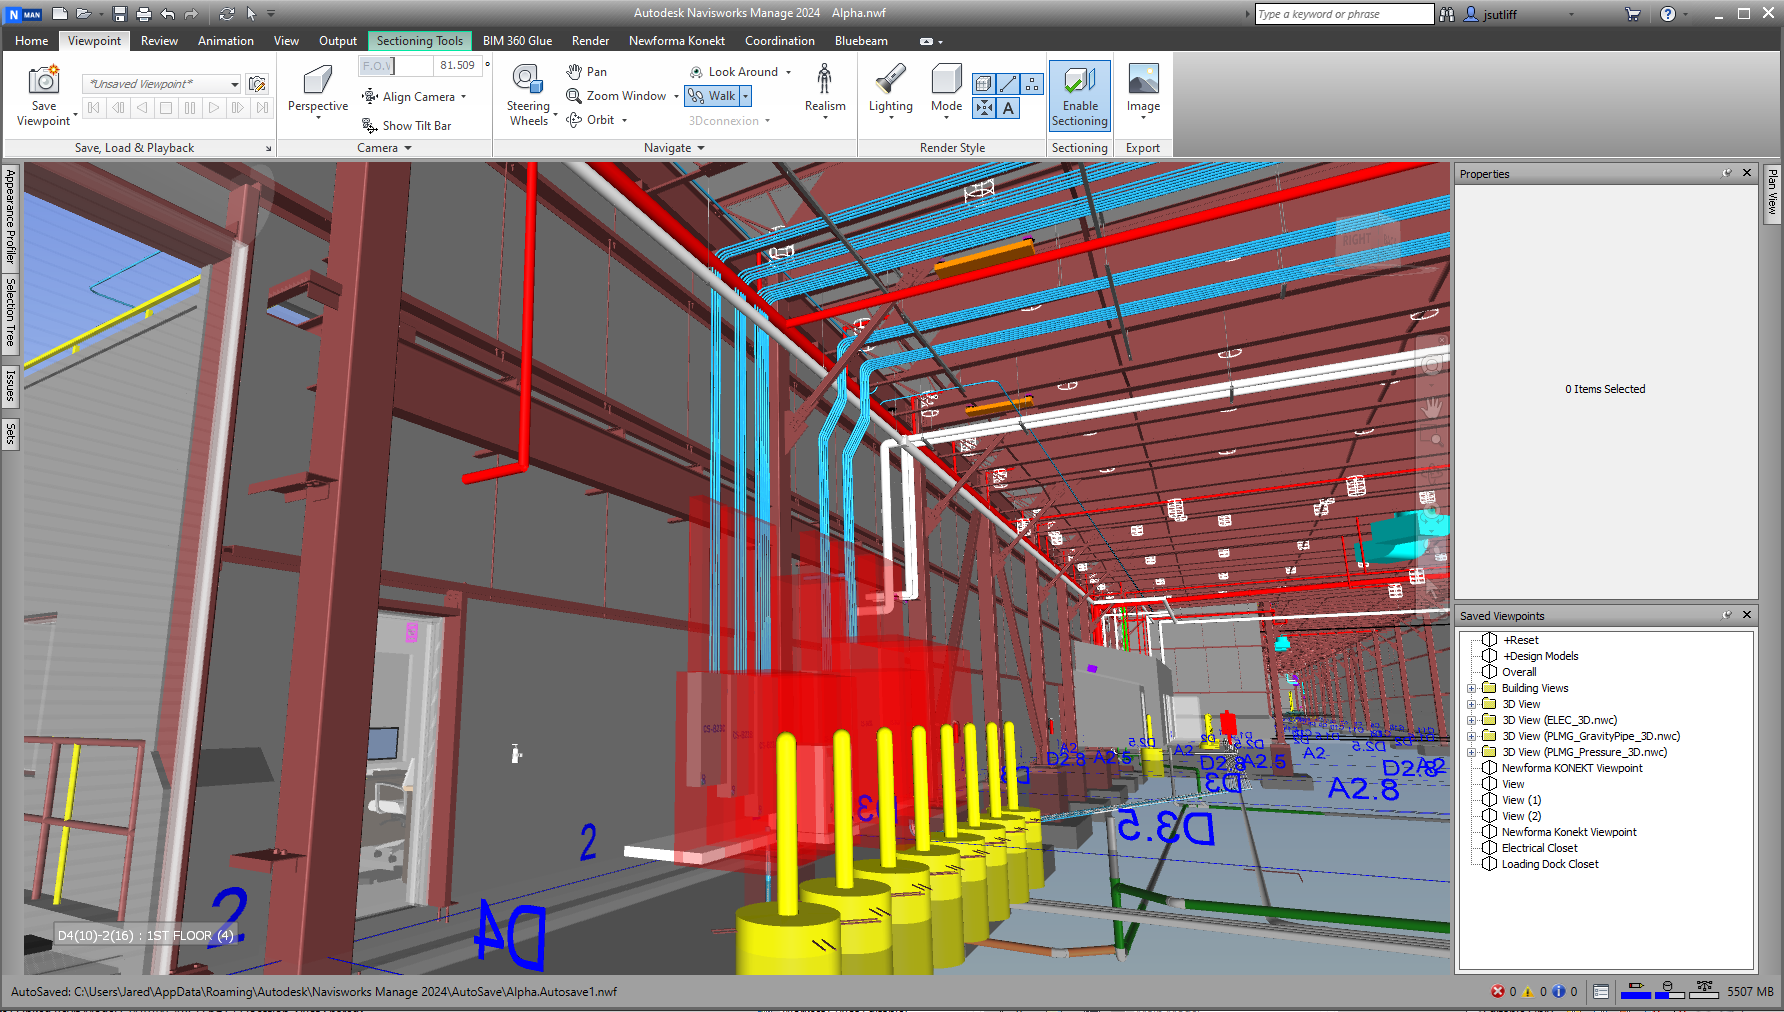Image resolution: width=1784 pixels, height=1012 pixels.
Task: Click the Show Tilt Bar icon
Action: (370, 125)
